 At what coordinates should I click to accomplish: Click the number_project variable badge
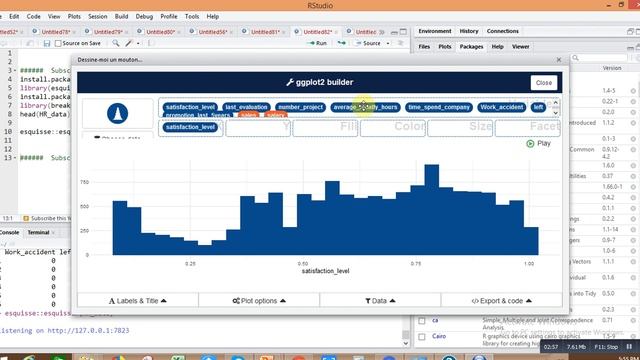(x=300, y=107)
